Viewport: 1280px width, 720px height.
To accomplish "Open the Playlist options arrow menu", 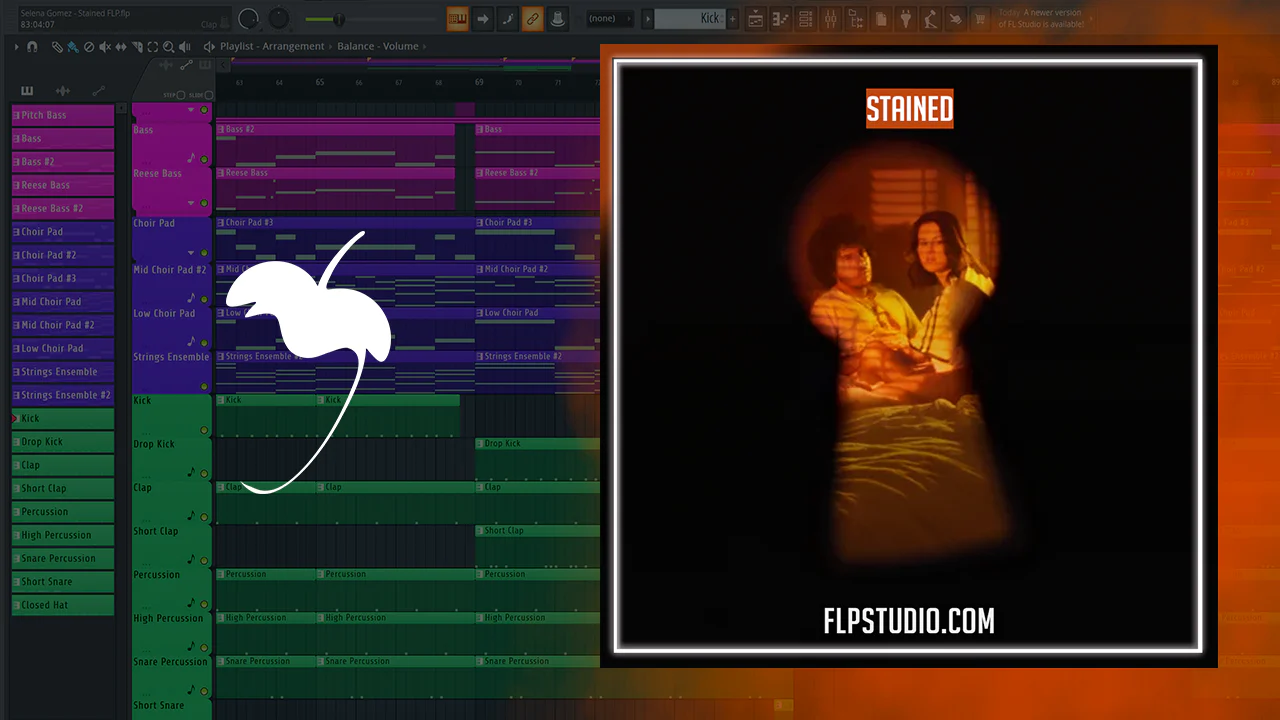I will coord(17,47).
